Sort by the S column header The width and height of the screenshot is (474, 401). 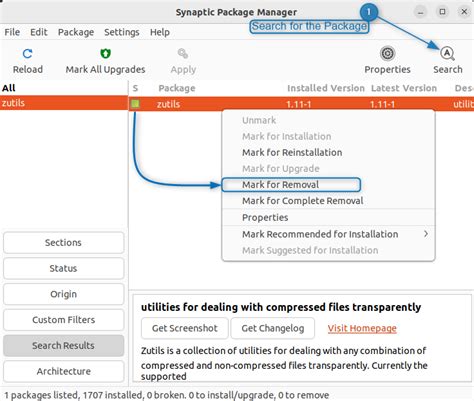tap(135, 88)
